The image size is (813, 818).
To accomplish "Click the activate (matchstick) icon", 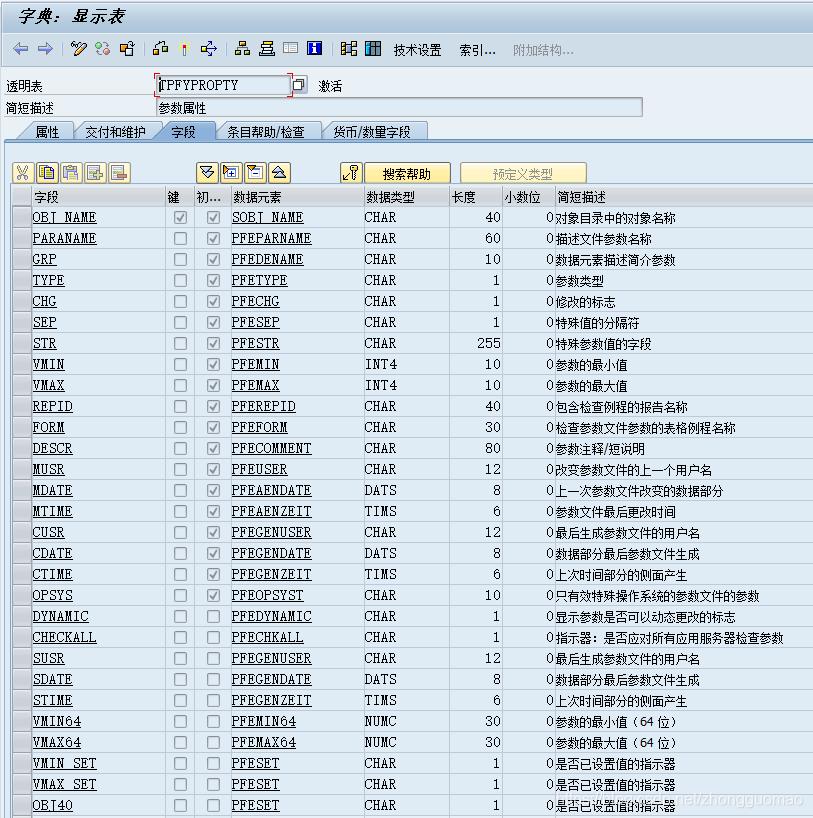I will point(184,49).
